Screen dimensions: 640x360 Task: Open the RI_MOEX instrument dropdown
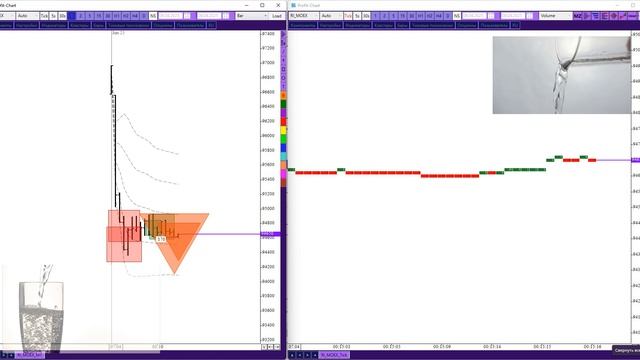pyautogui.click(x=304, y=16)
